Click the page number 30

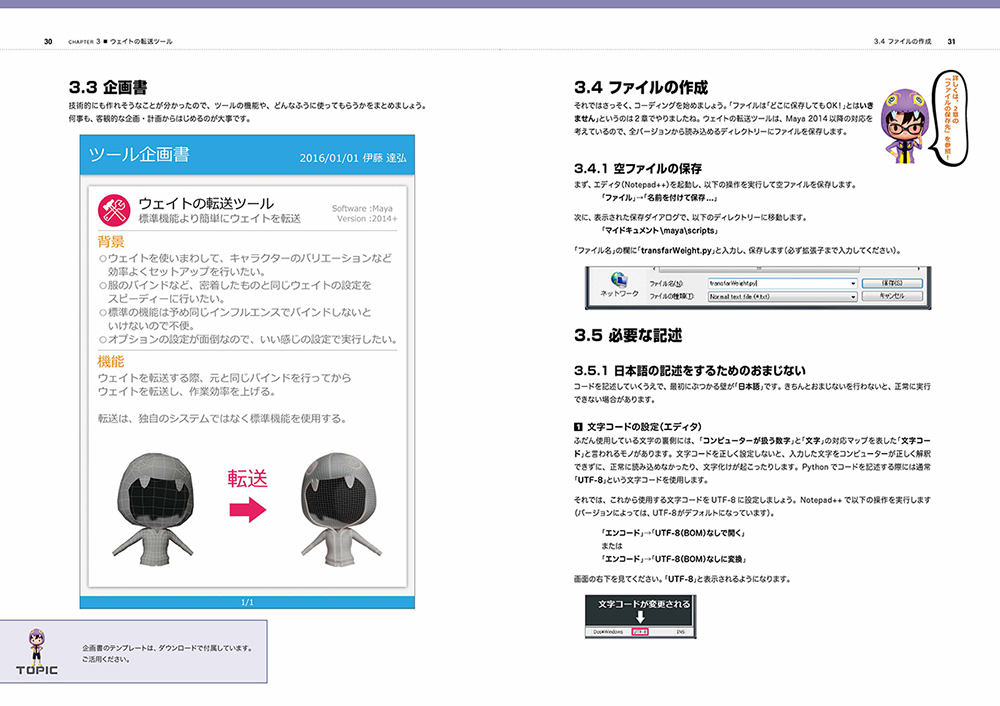click(48, 41)
